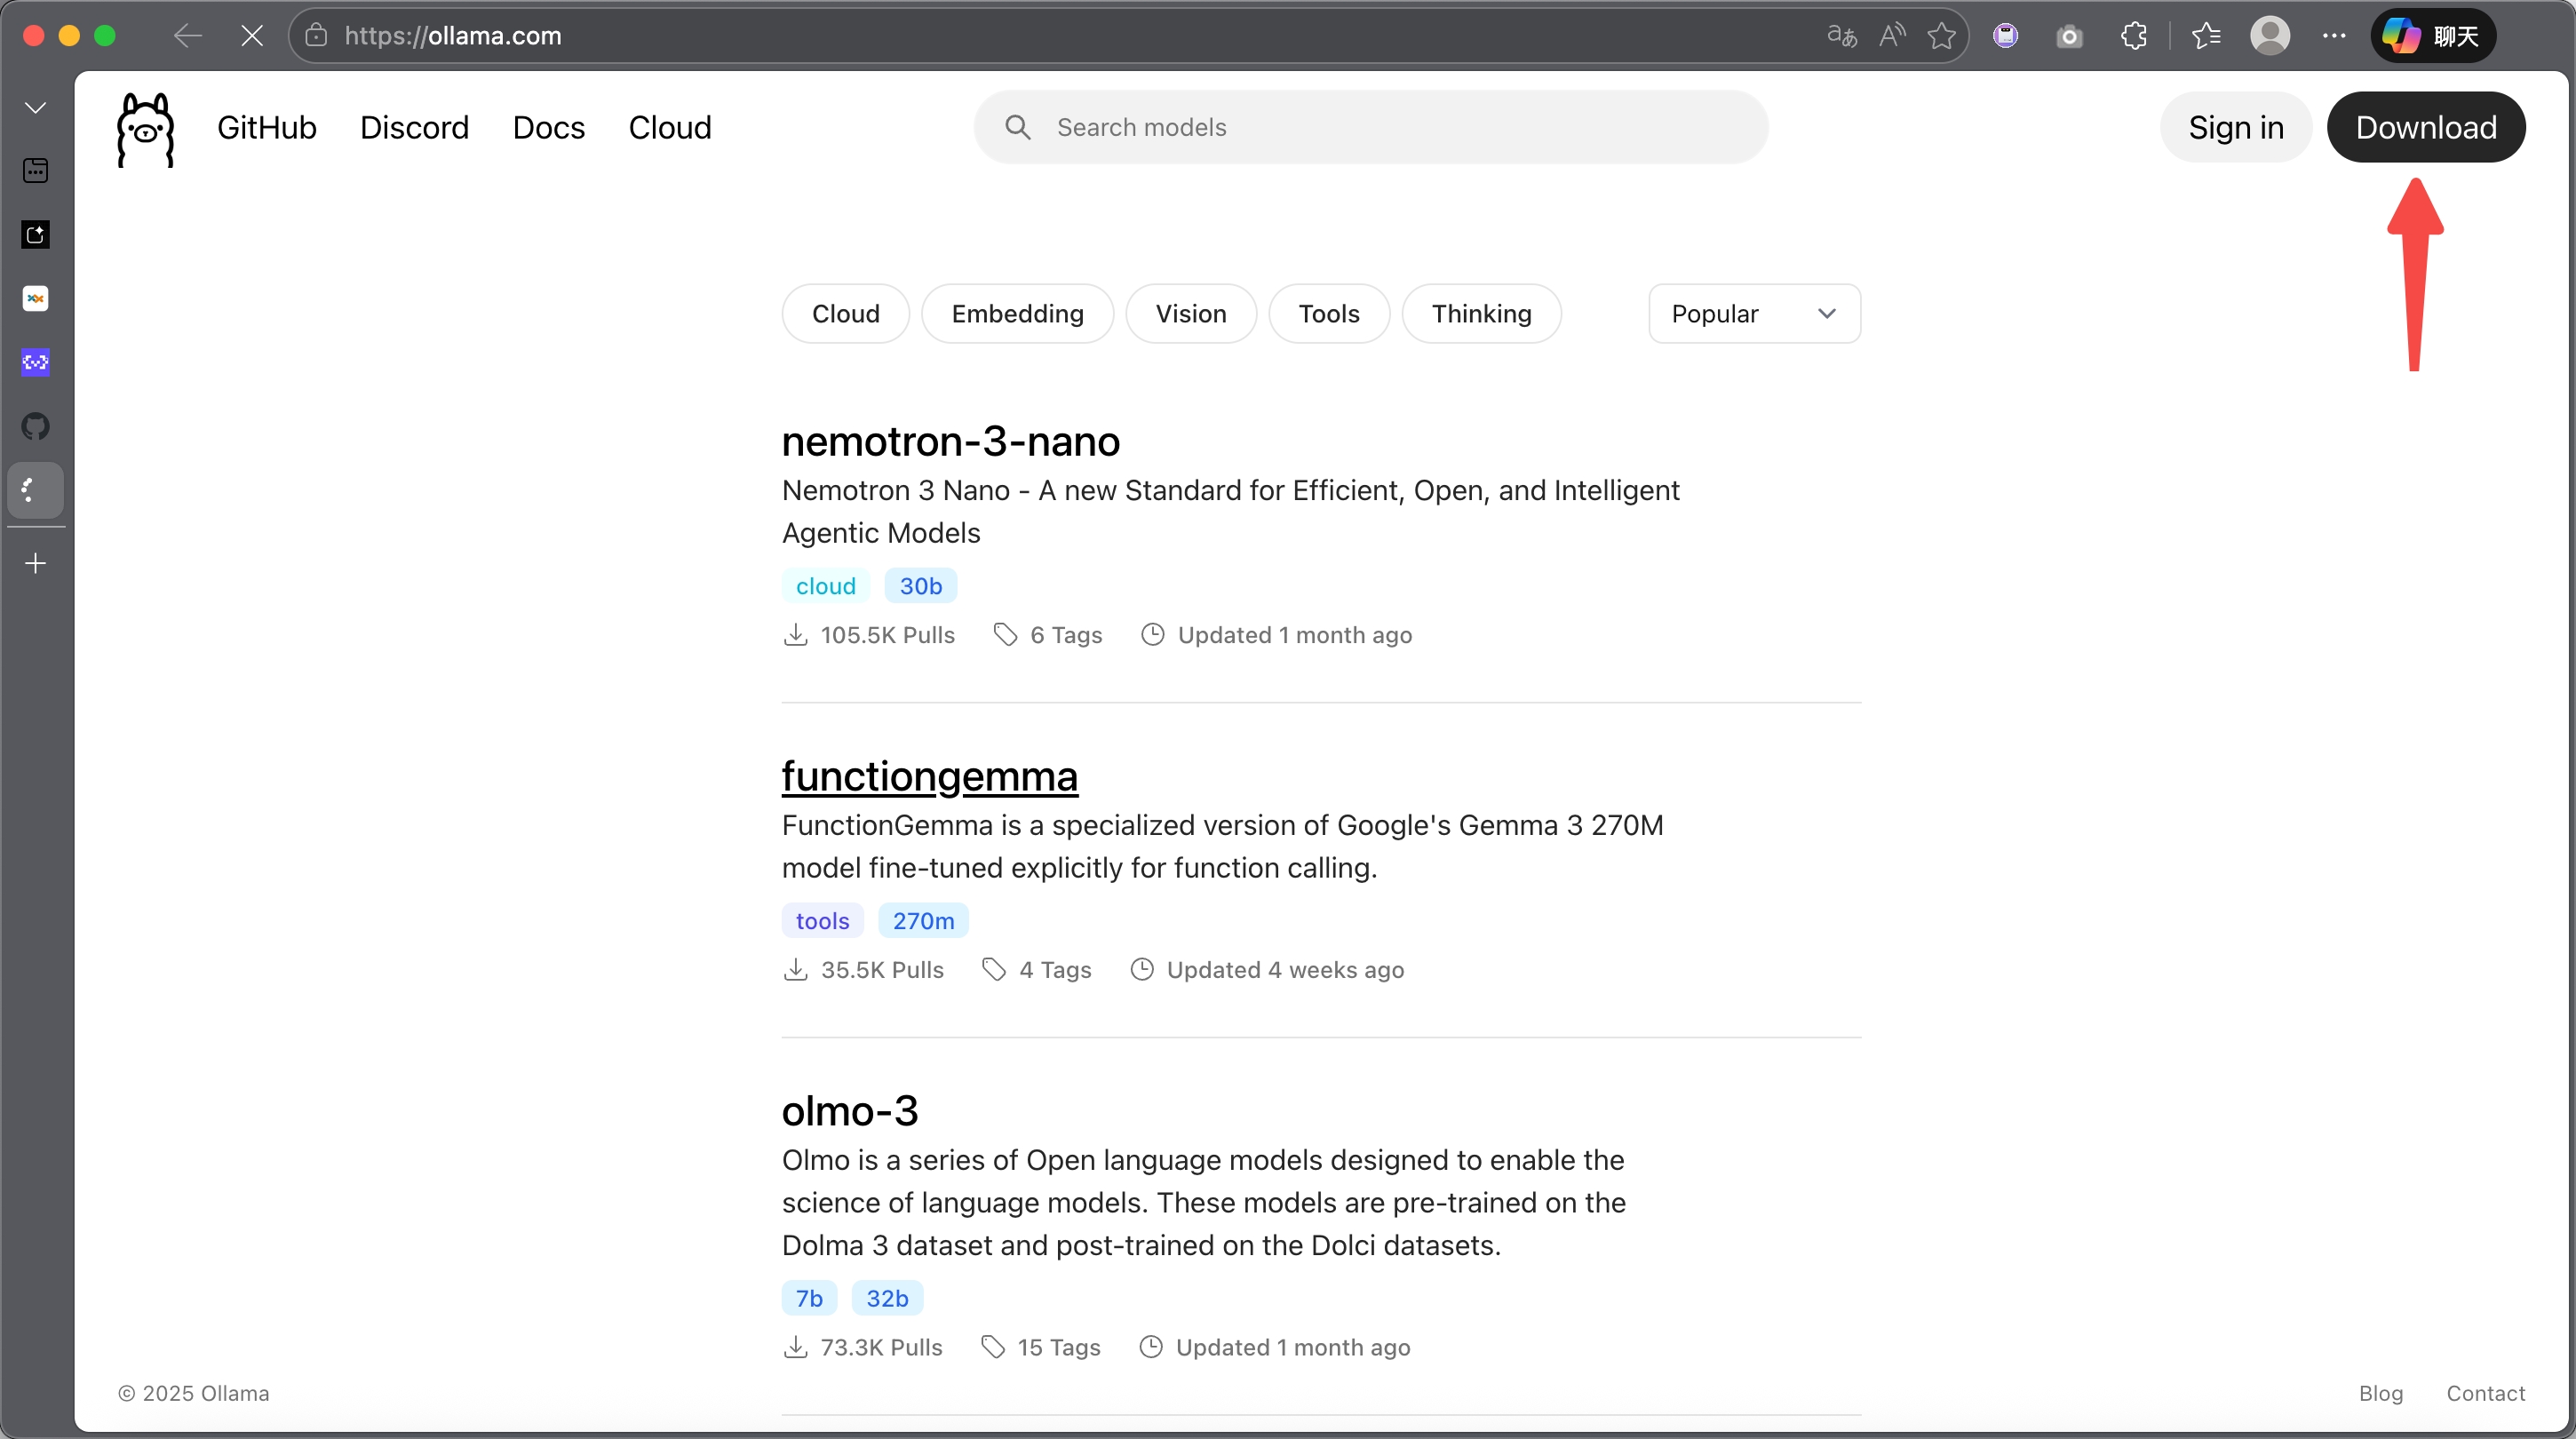Stop loading the page with the X icon
The height and width of the screenshot is (1439, 2576).
pos(252,36)
